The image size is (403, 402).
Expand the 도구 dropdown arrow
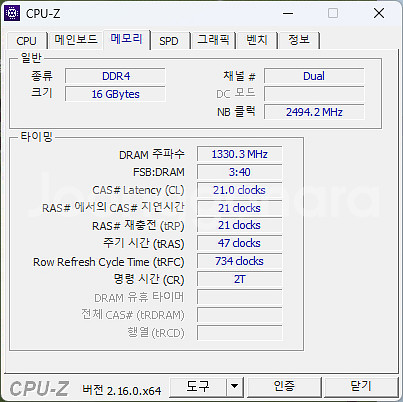pos(235,387)
